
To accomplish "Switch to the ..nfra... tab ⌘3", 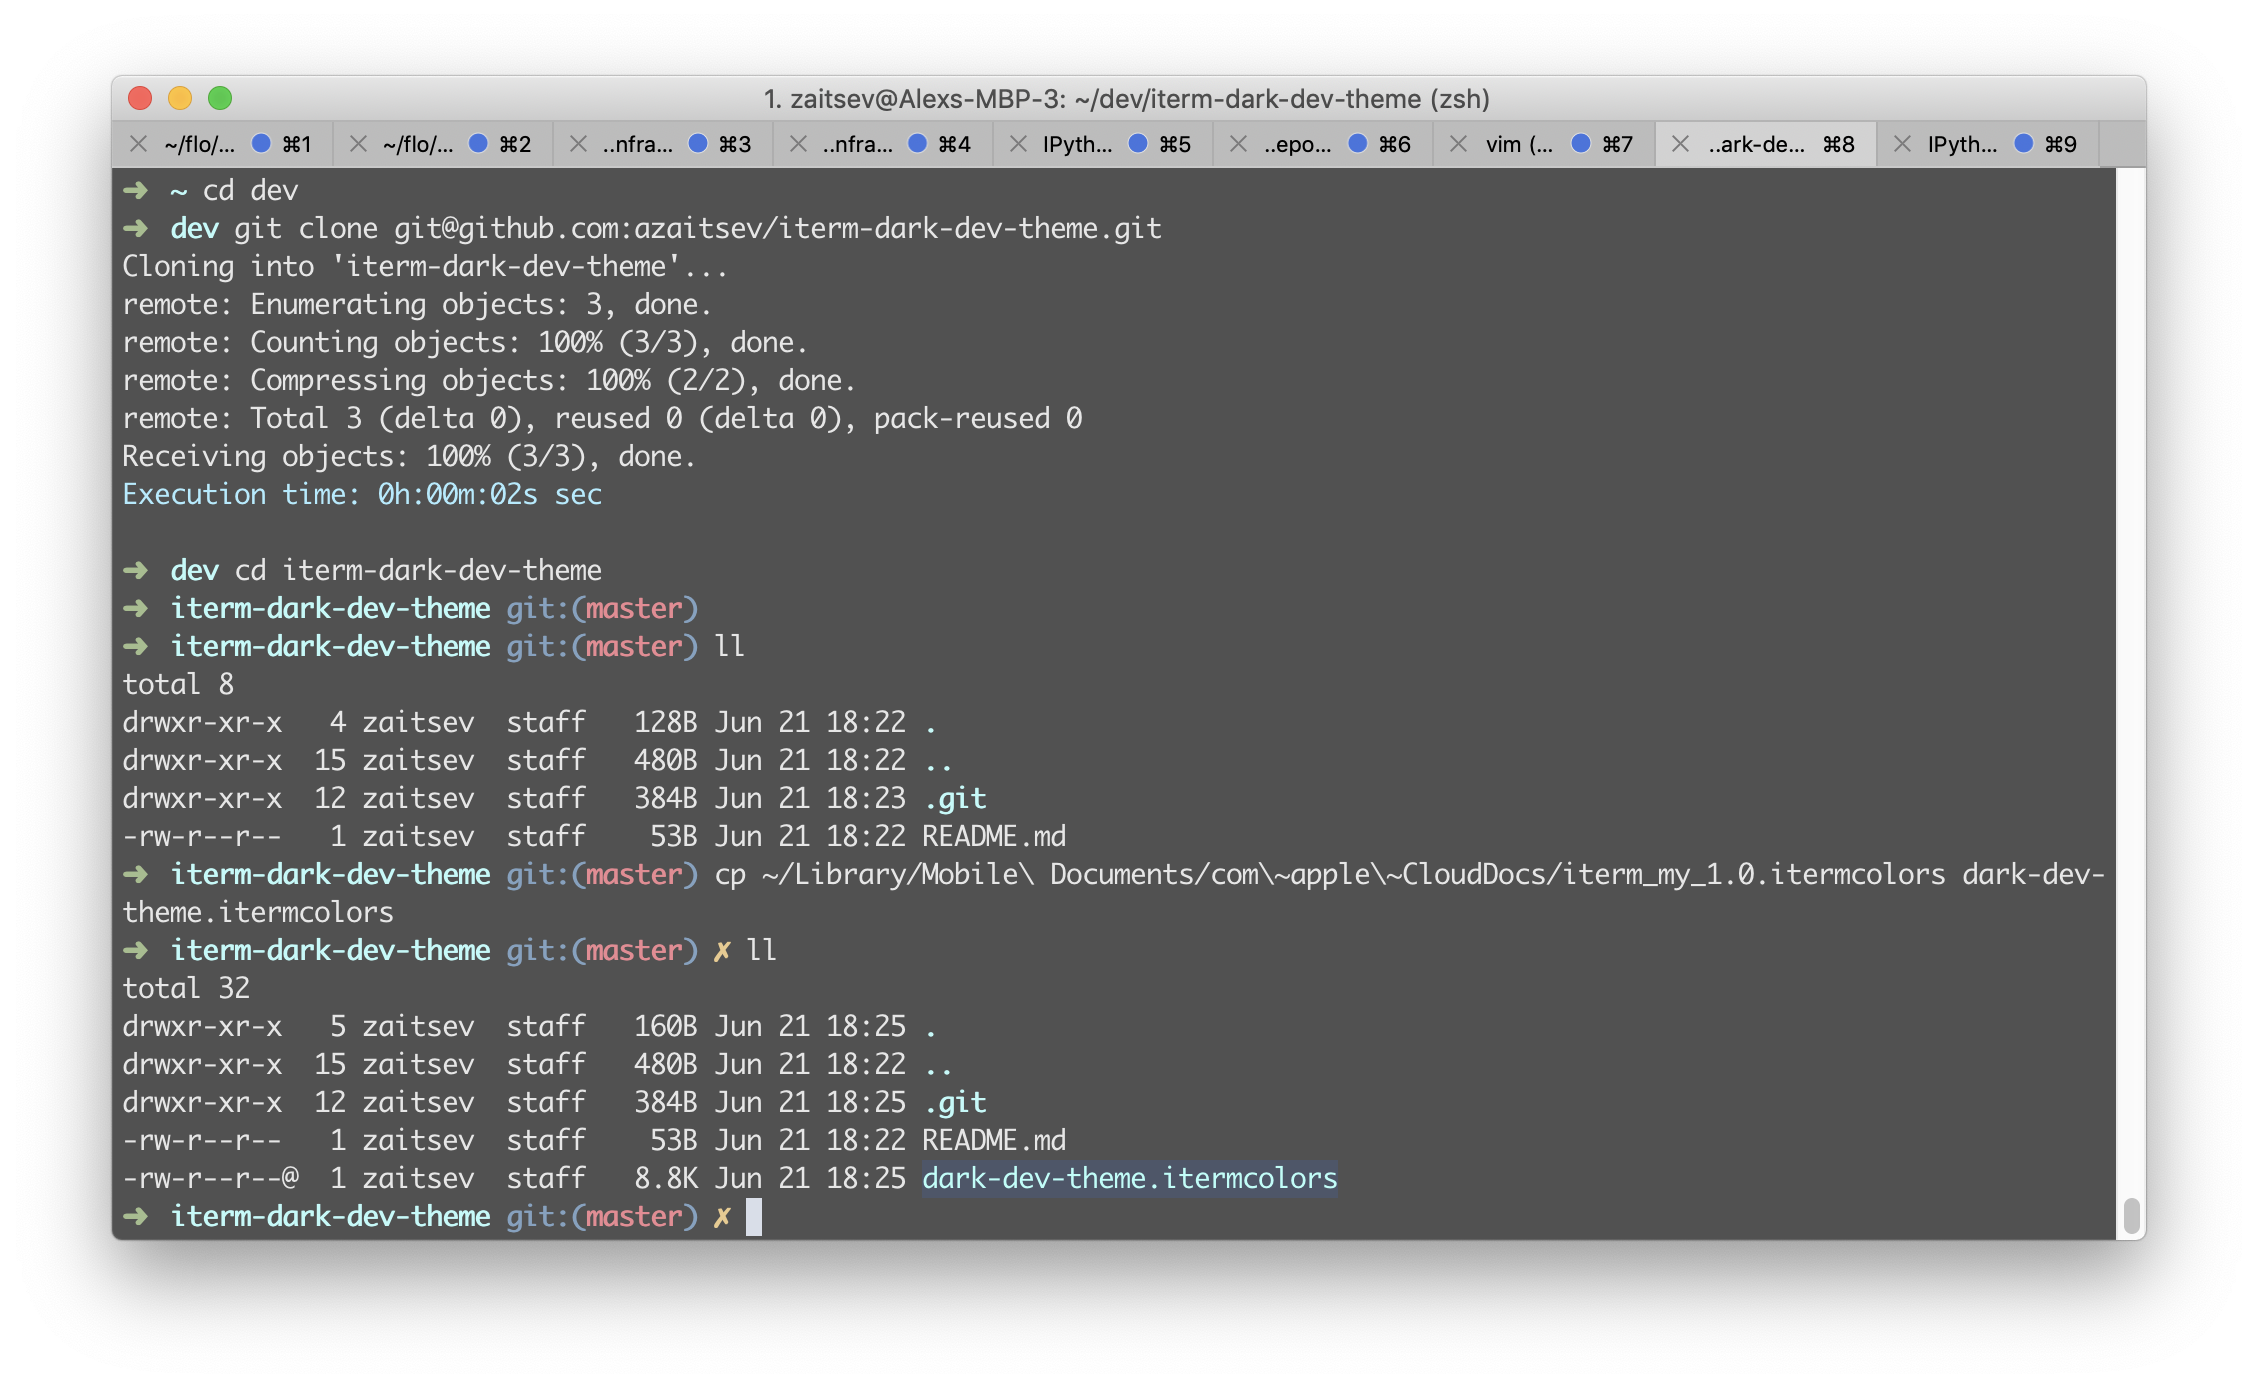I will click(663, 144).
